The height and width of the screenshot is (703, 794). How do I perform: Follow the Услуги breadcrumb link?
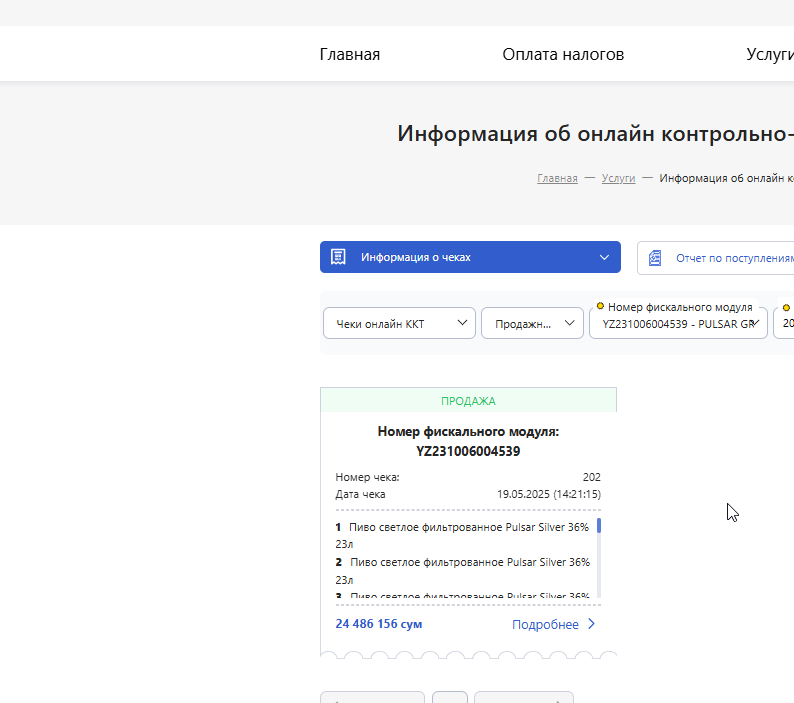618,178
